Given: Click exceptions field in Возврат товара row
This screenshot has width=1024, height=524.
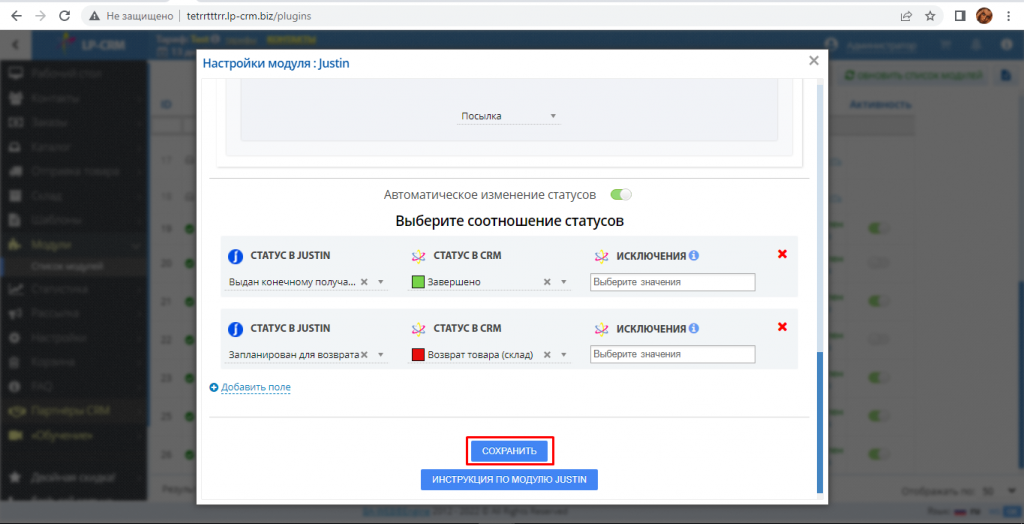Looking at the screenshot, I should pos(673,354).
